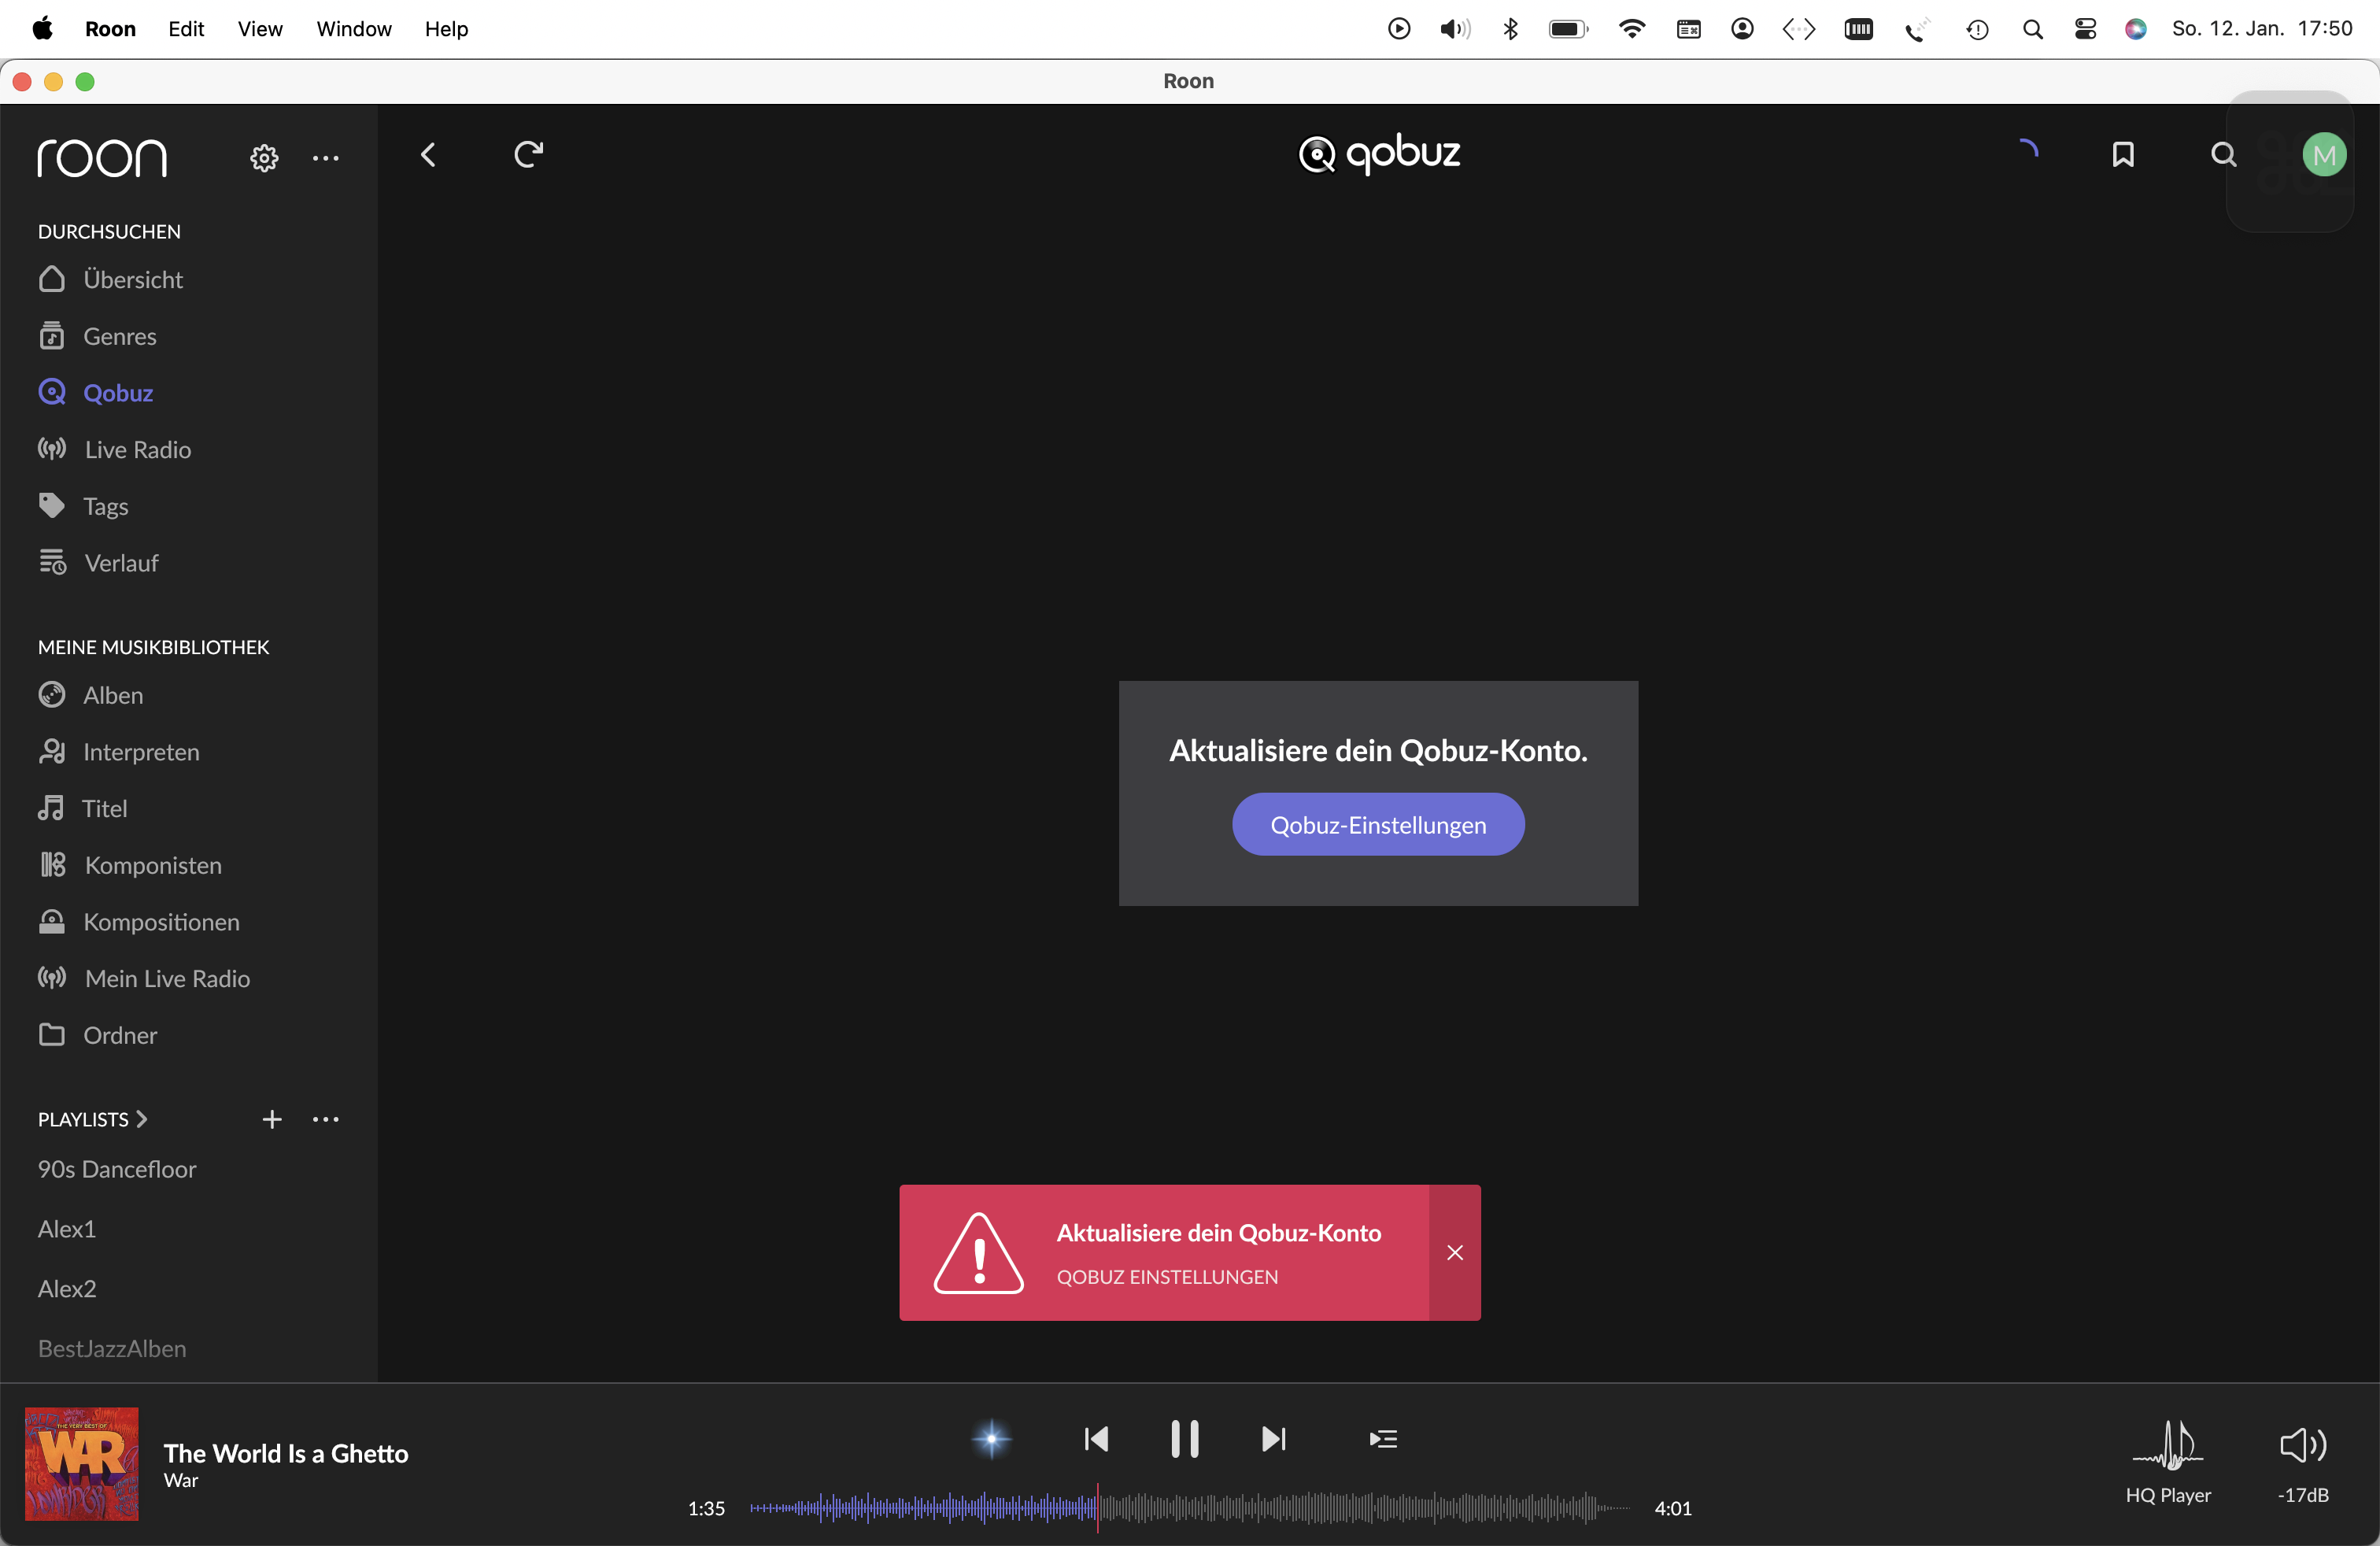Open the Roon menu in menu bar
This screenshot has height=1546, width=2380.
click(110, 29)
